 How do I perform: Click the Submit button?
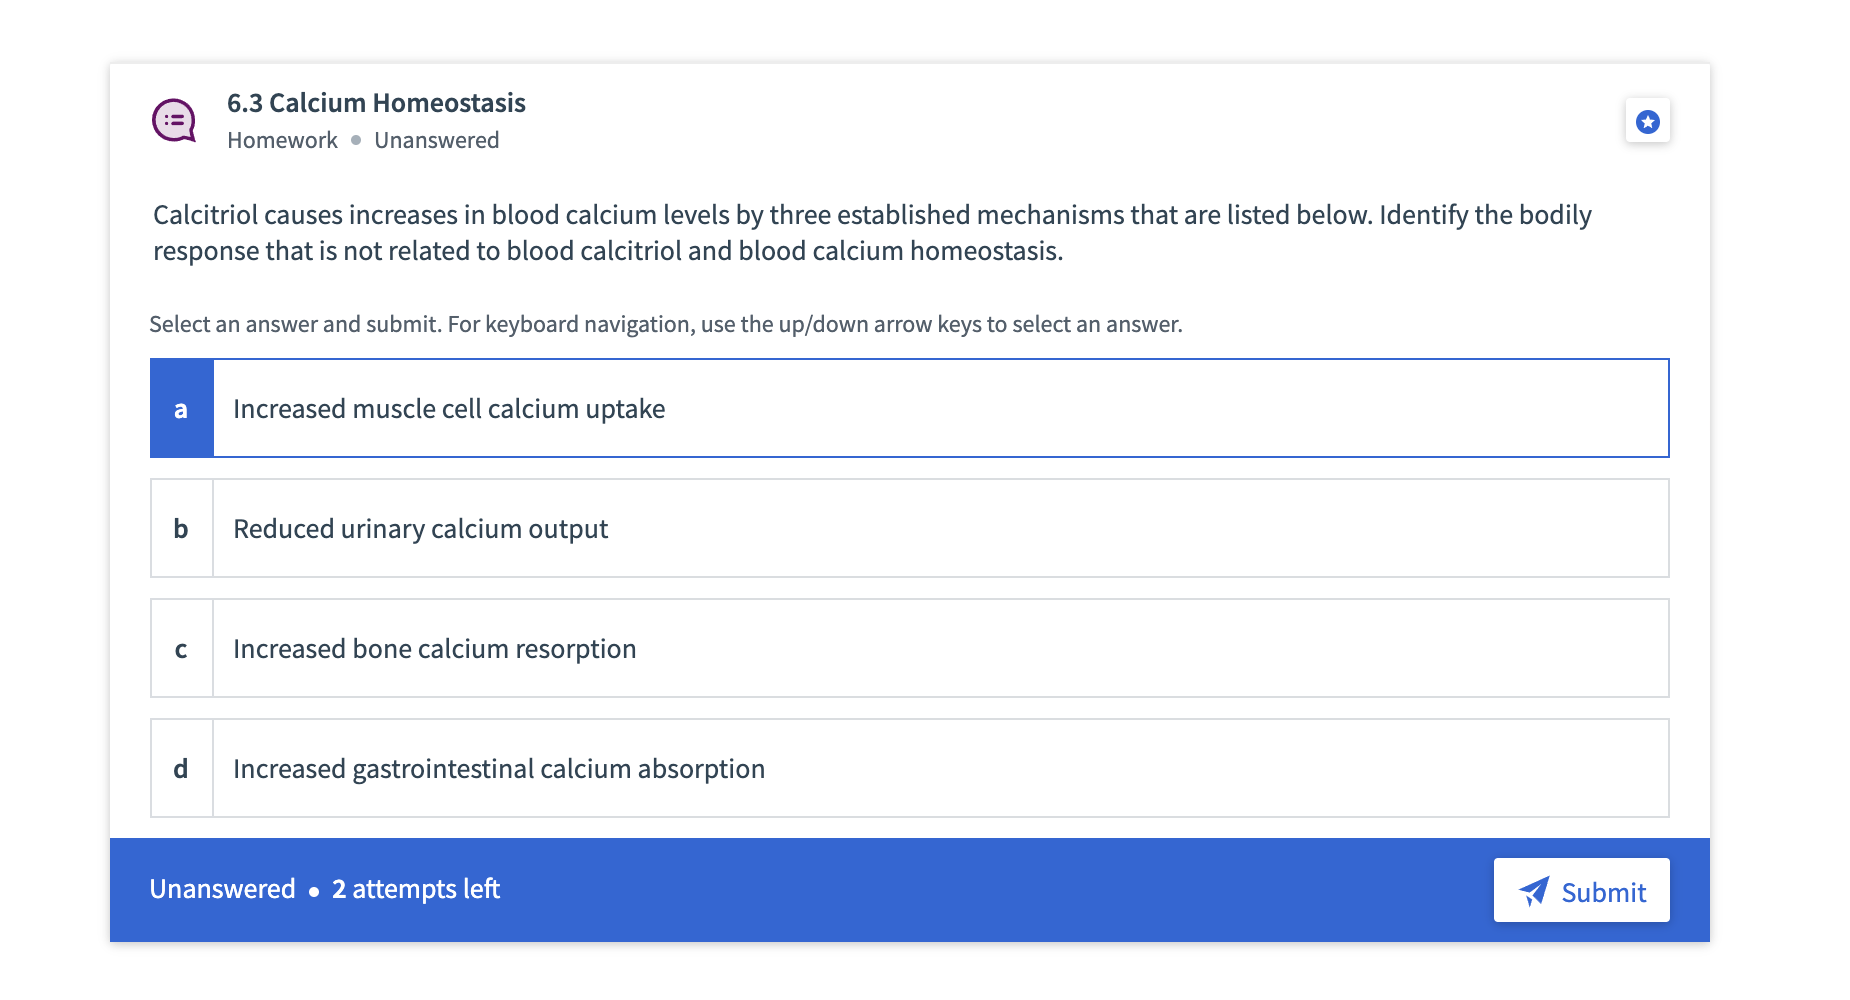coord(1581,890)
